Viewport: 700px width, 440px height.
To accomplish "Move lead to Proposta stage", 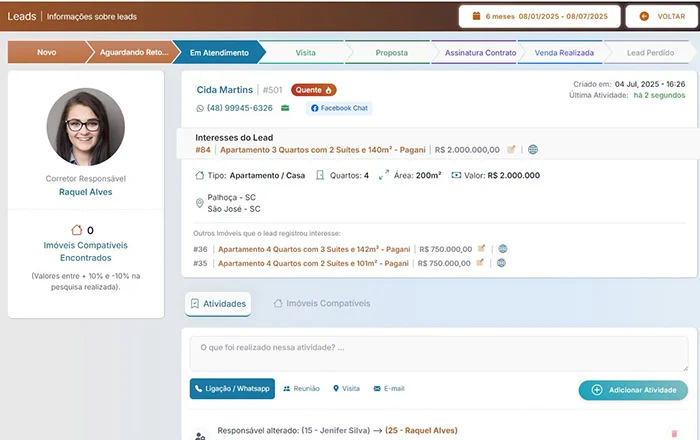I will coord(392,53).
